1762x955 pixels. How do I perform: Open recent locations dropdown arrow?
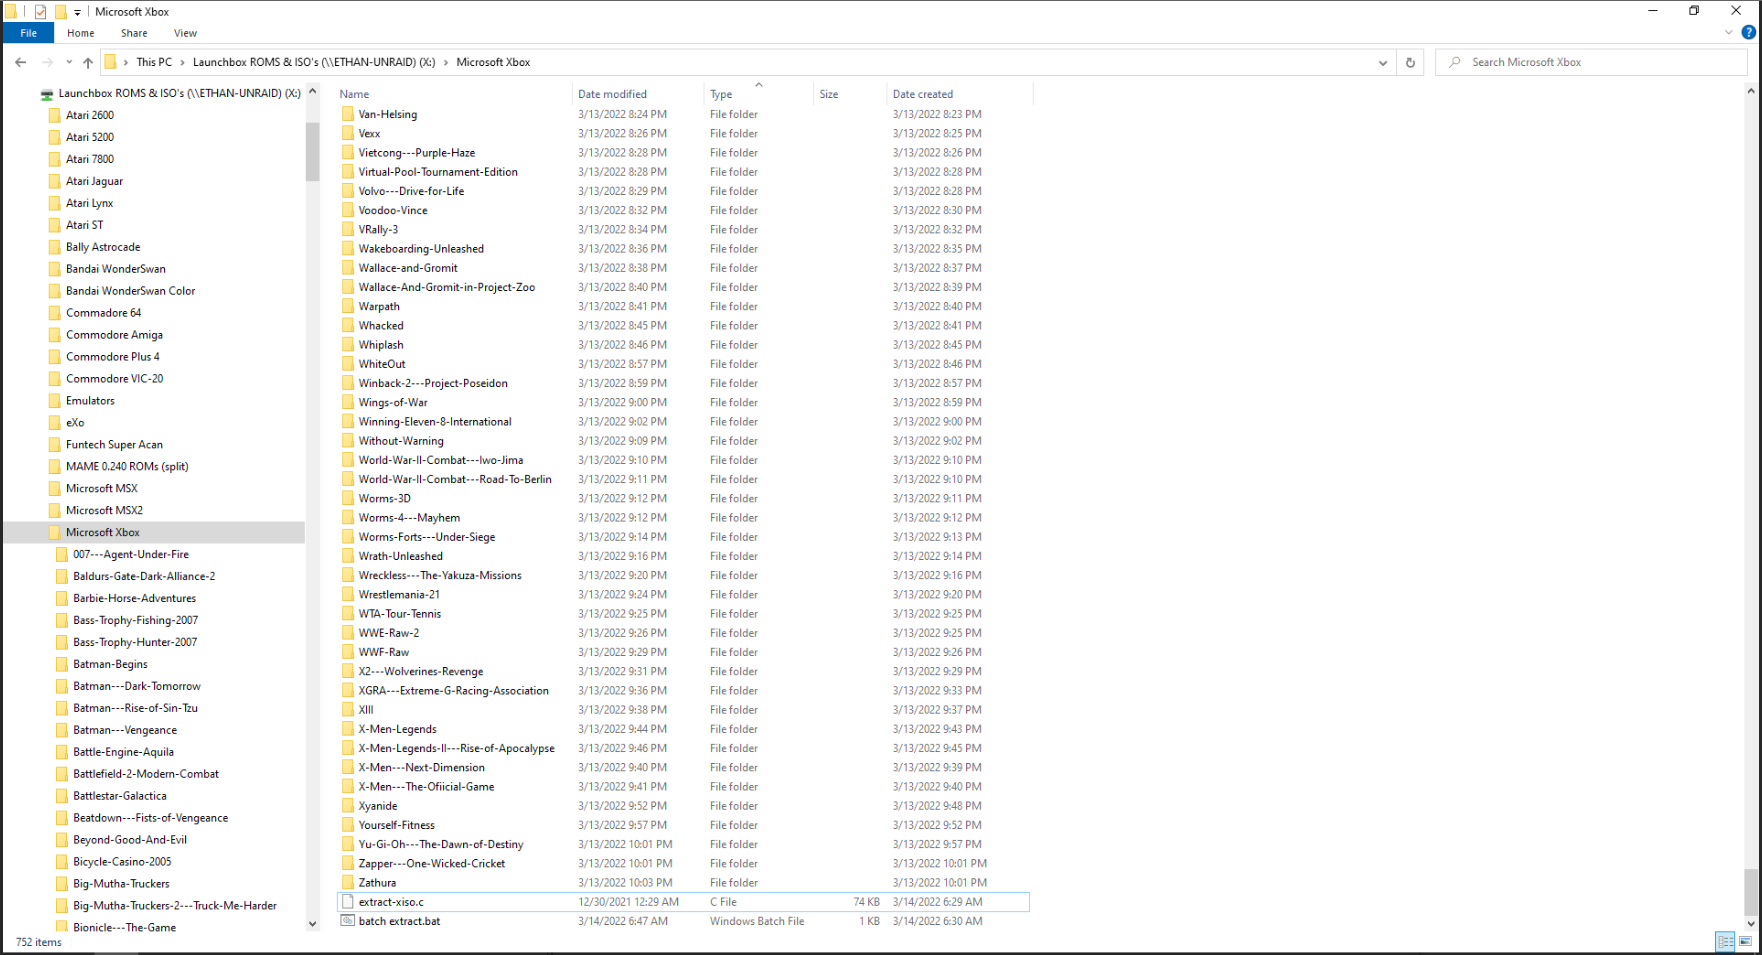click(69, 62)
